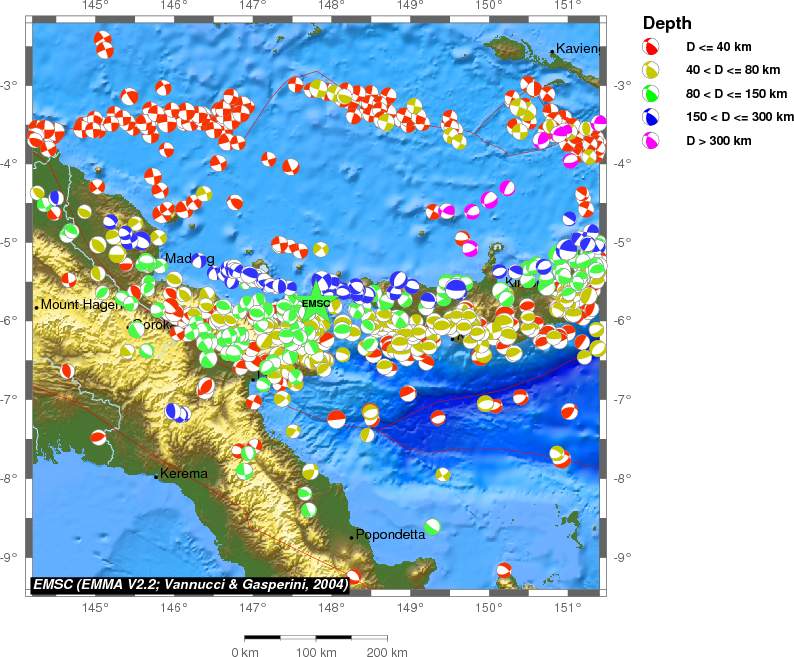The image size is (794, 657).
Task: Click the '80 < D <= 150 km' legend text
Action: [732, 94]
